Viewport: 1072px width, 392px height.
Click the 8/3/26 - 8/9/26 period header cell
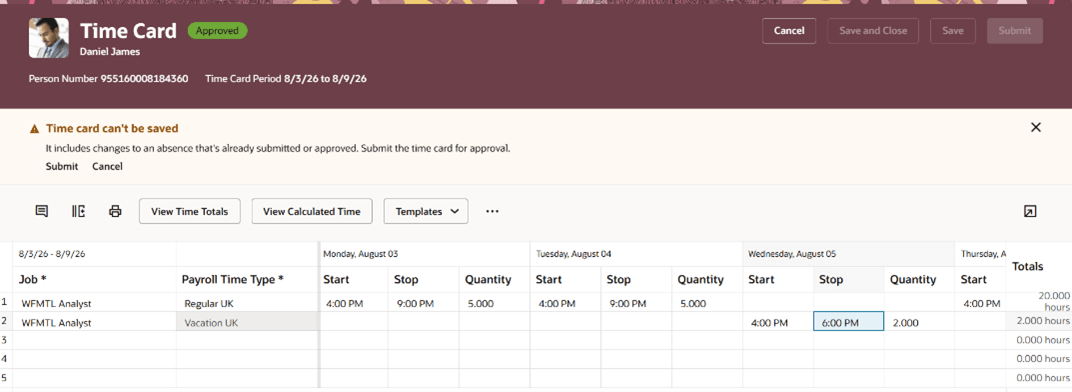(94, 254)
